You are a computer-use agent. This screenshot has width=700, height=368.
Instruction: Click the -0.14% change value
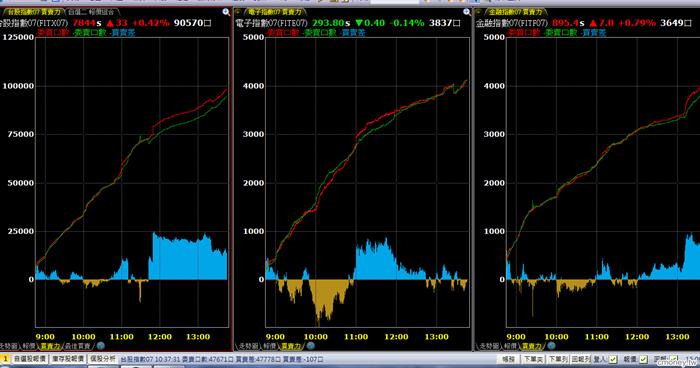pyautogui.click(x=407, y=23)
